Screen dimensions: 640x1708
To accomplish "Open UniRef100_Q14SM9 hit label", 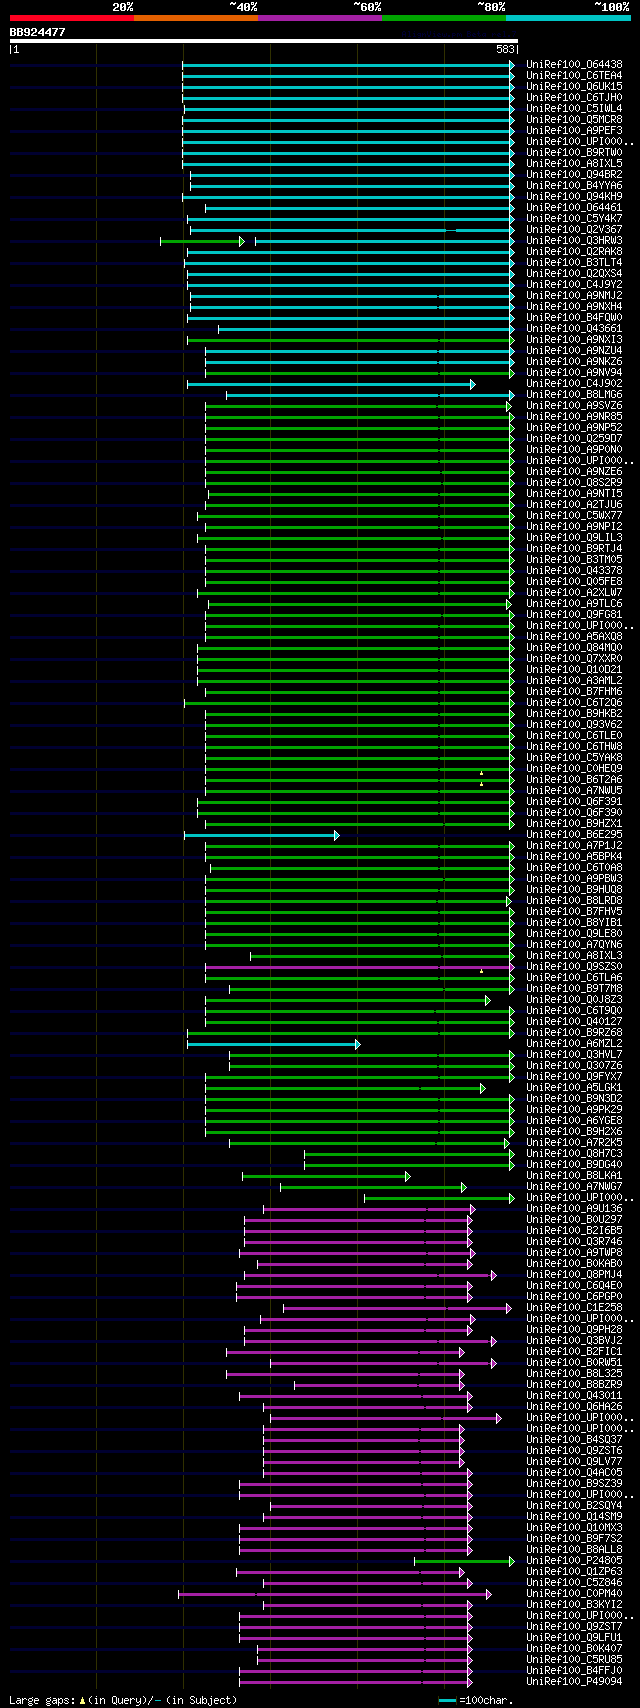I will (574, 1516).
